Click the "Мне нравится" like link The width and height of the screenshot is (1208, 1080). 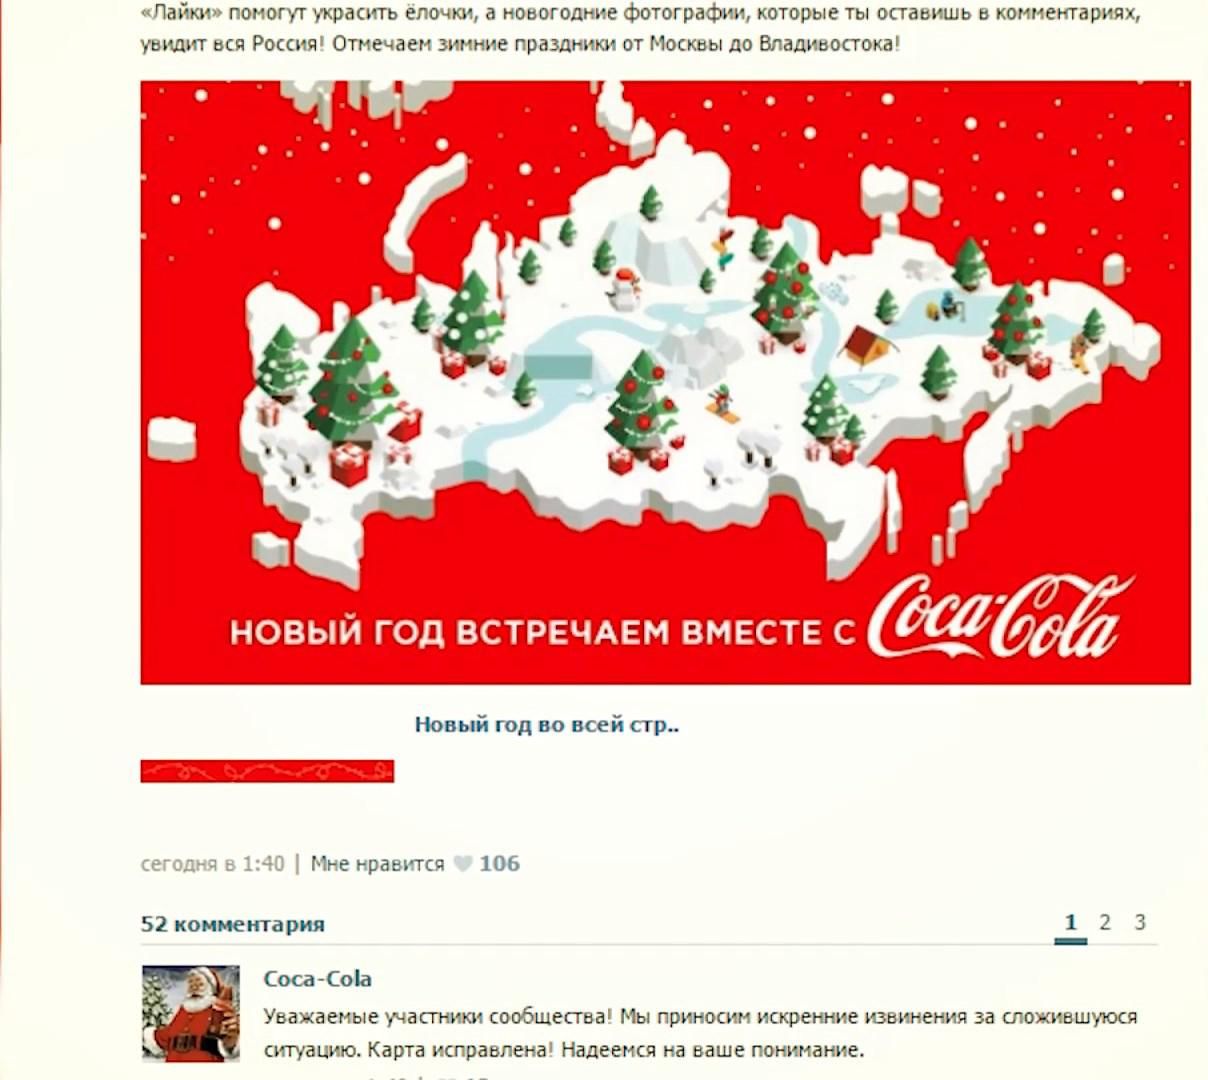point(377,864)
